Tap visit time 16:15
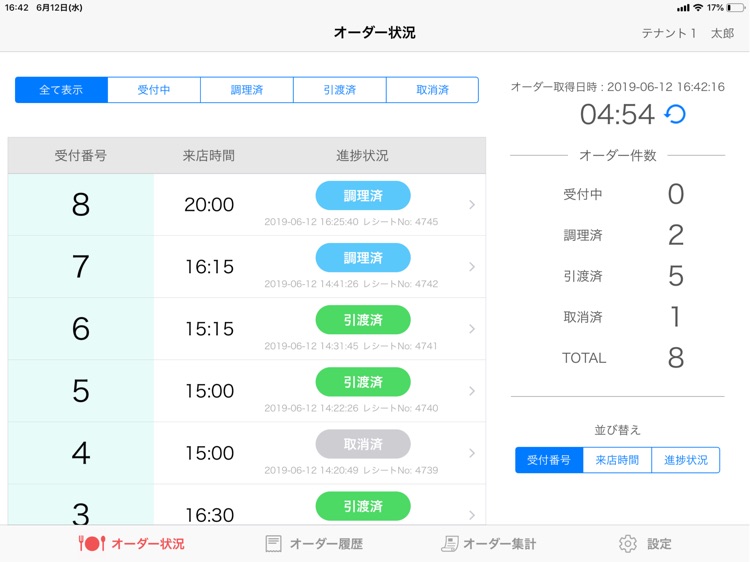 (x=209, y=267)
